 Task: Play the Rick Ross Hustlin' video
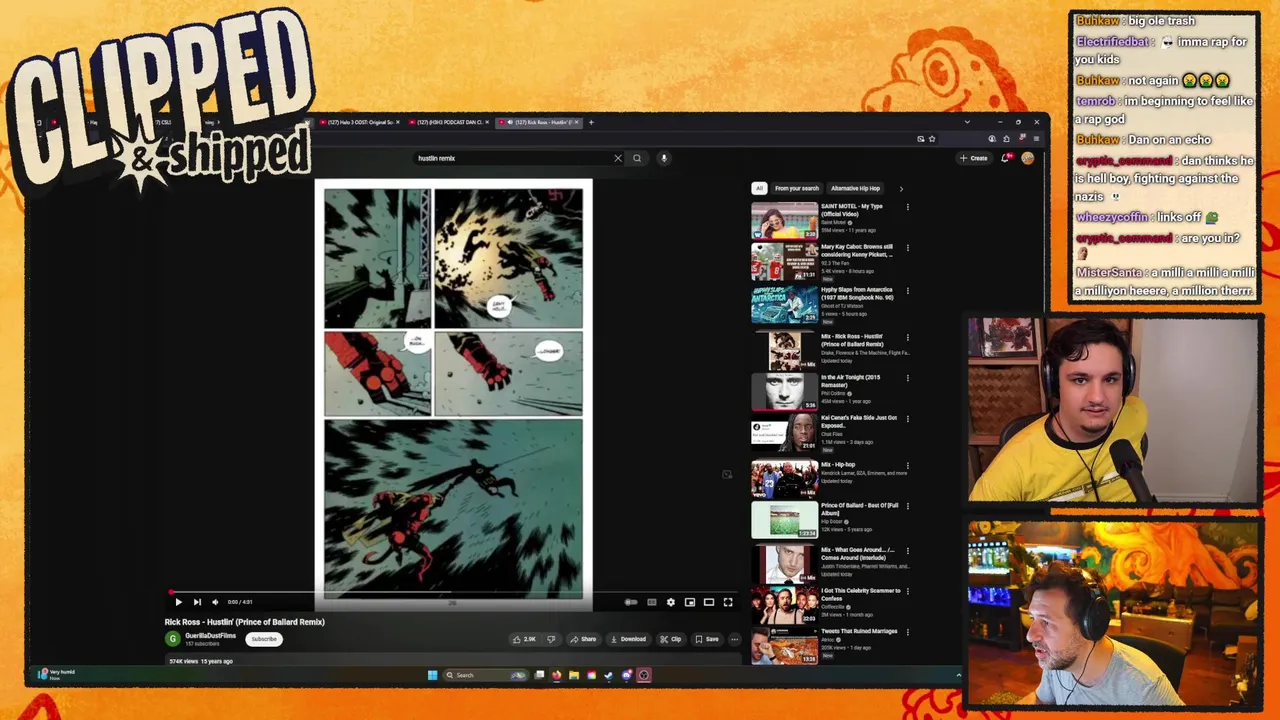(x=178, y=602)
